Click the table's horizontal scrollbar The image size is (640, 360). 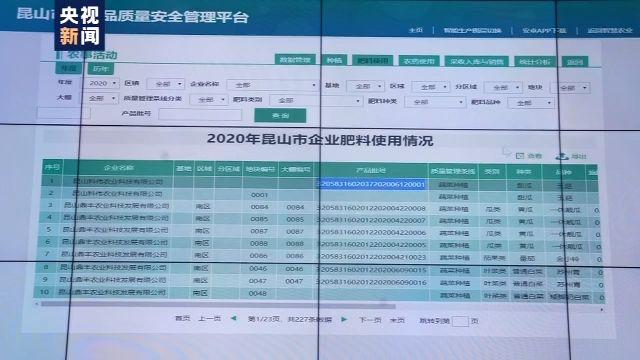click(x=218, y=305)
